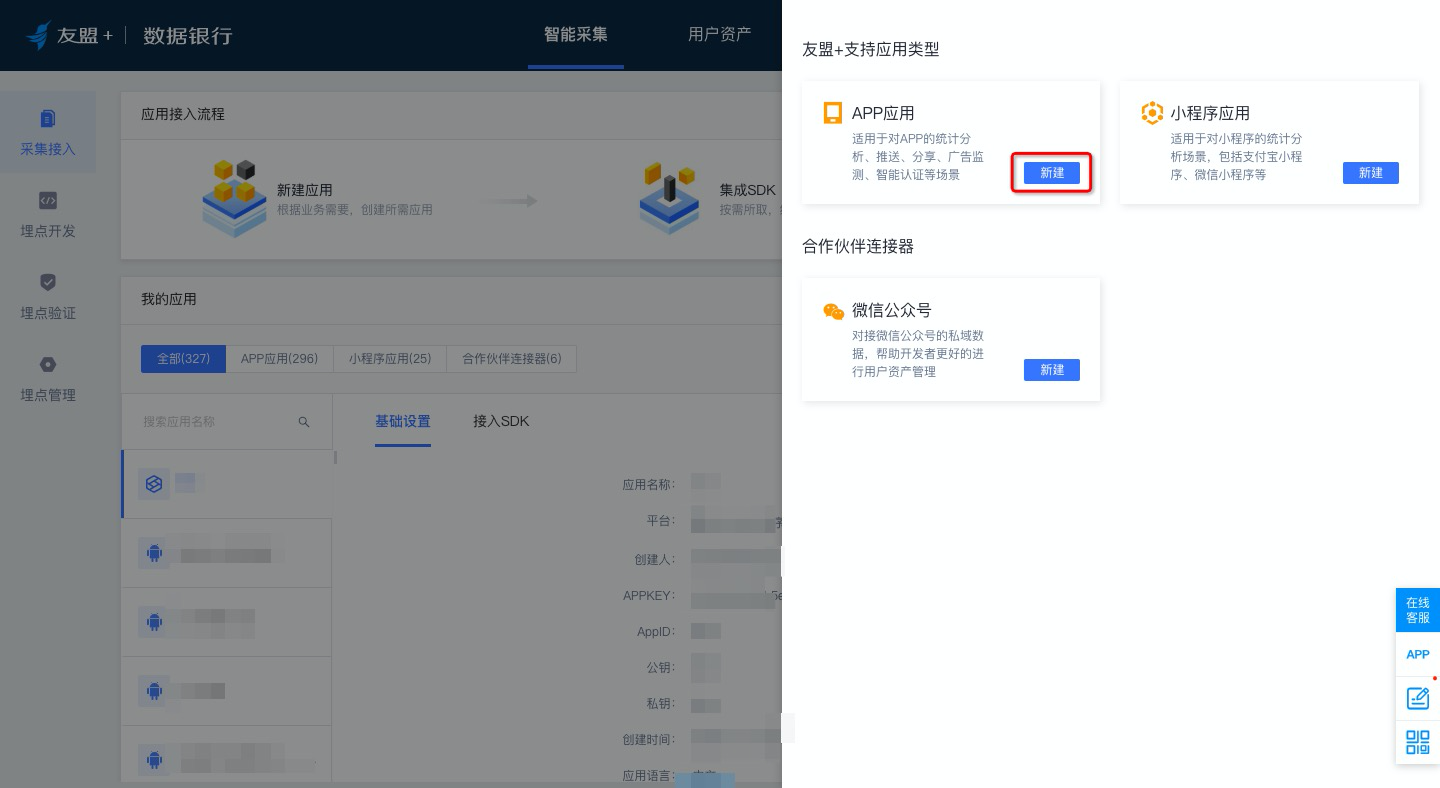Viewport: 1440px width, 788px height.
Task: Click the 我的应用 panel title
Action: (169, 299)
